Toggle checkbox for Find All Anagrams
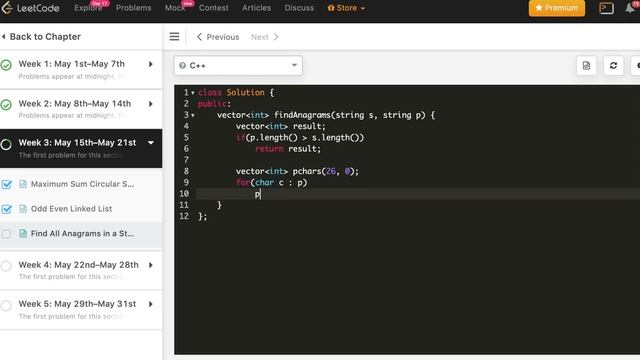The width and height of the screenshot is (640, 360). coord(7,234)
